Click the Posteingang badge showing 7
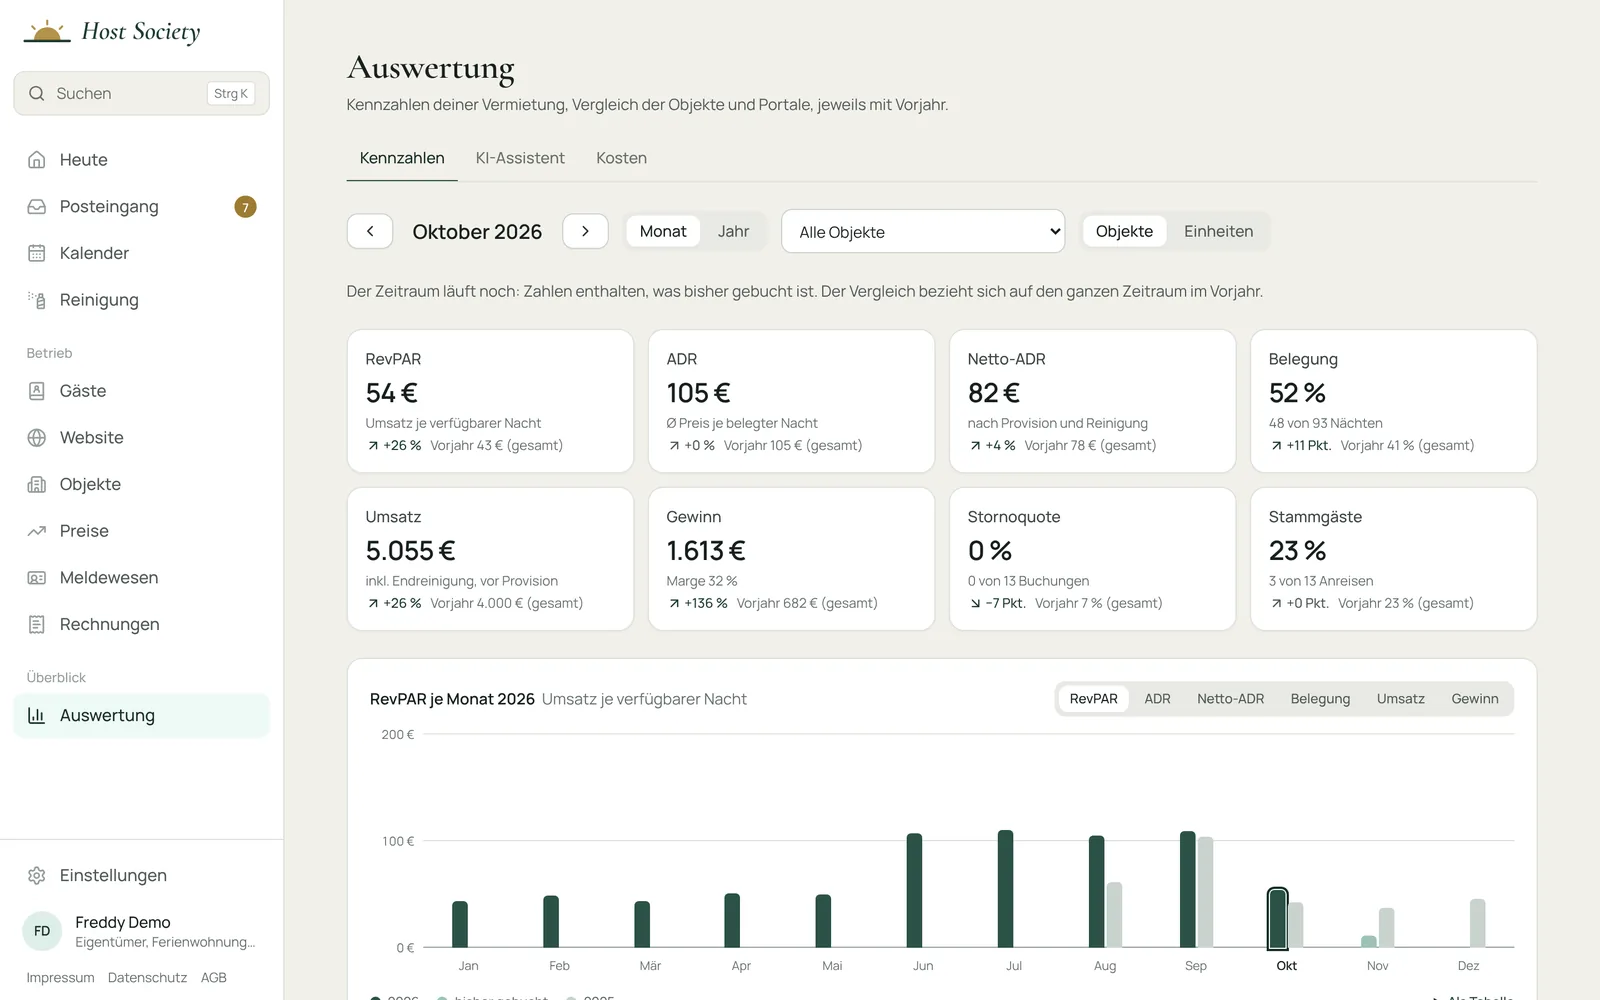 [x=245, y=207]
